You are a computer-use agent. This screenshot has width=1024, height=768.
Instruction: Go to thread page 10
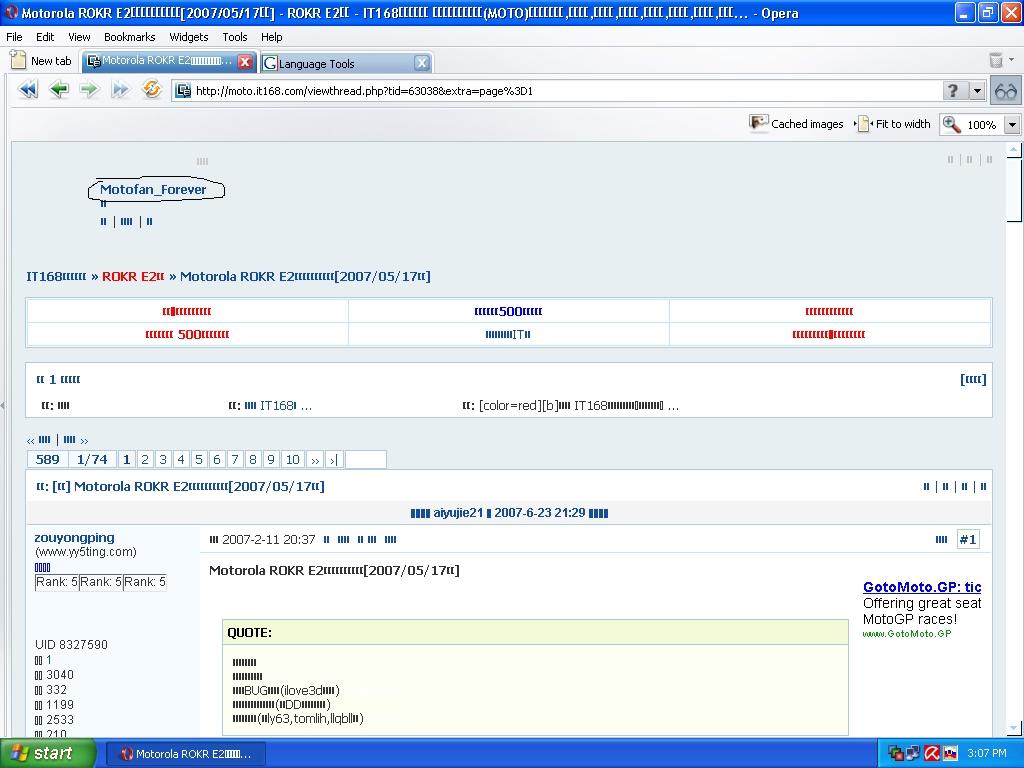(293, 460)
